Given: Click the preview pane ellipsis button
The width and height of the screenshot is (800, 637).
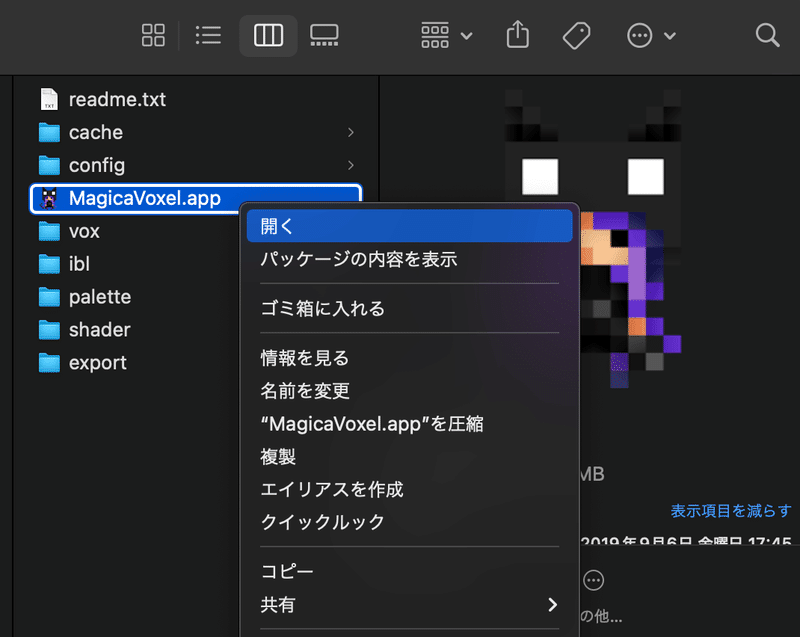Looking at the screenshot, I should click(x=593, y=580).
